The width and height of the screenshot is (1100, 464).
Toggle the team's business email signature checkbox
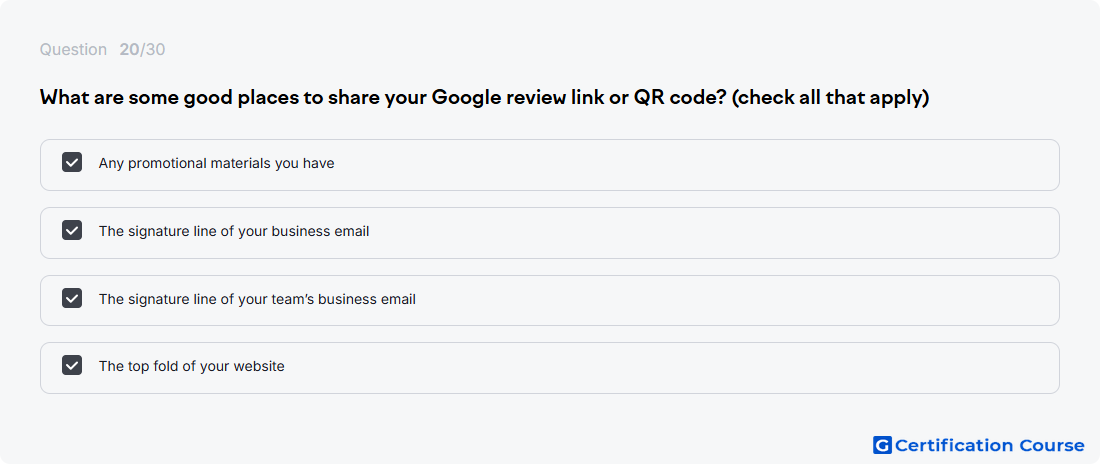(x=72, y=298)
